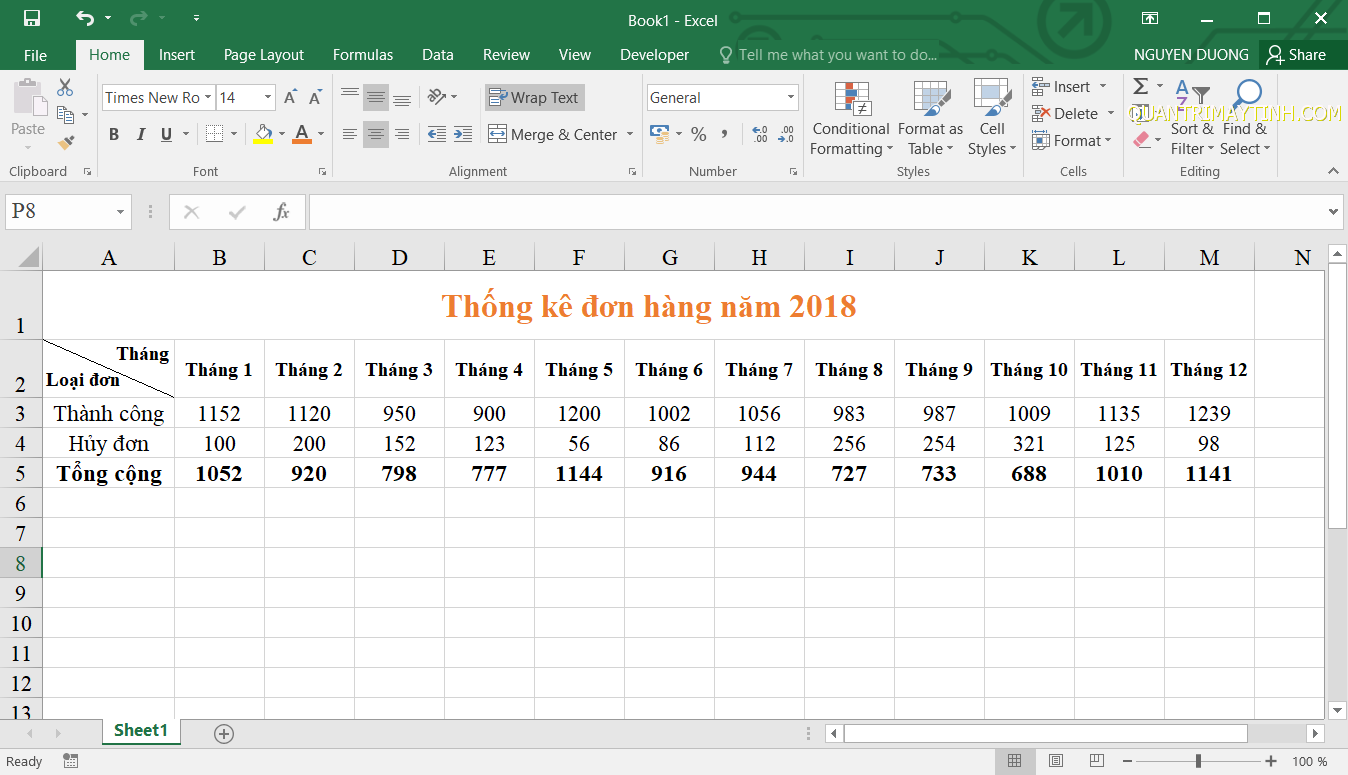Click the Align Left icon
1348x775 pixels.
click(x=350, y=134)
